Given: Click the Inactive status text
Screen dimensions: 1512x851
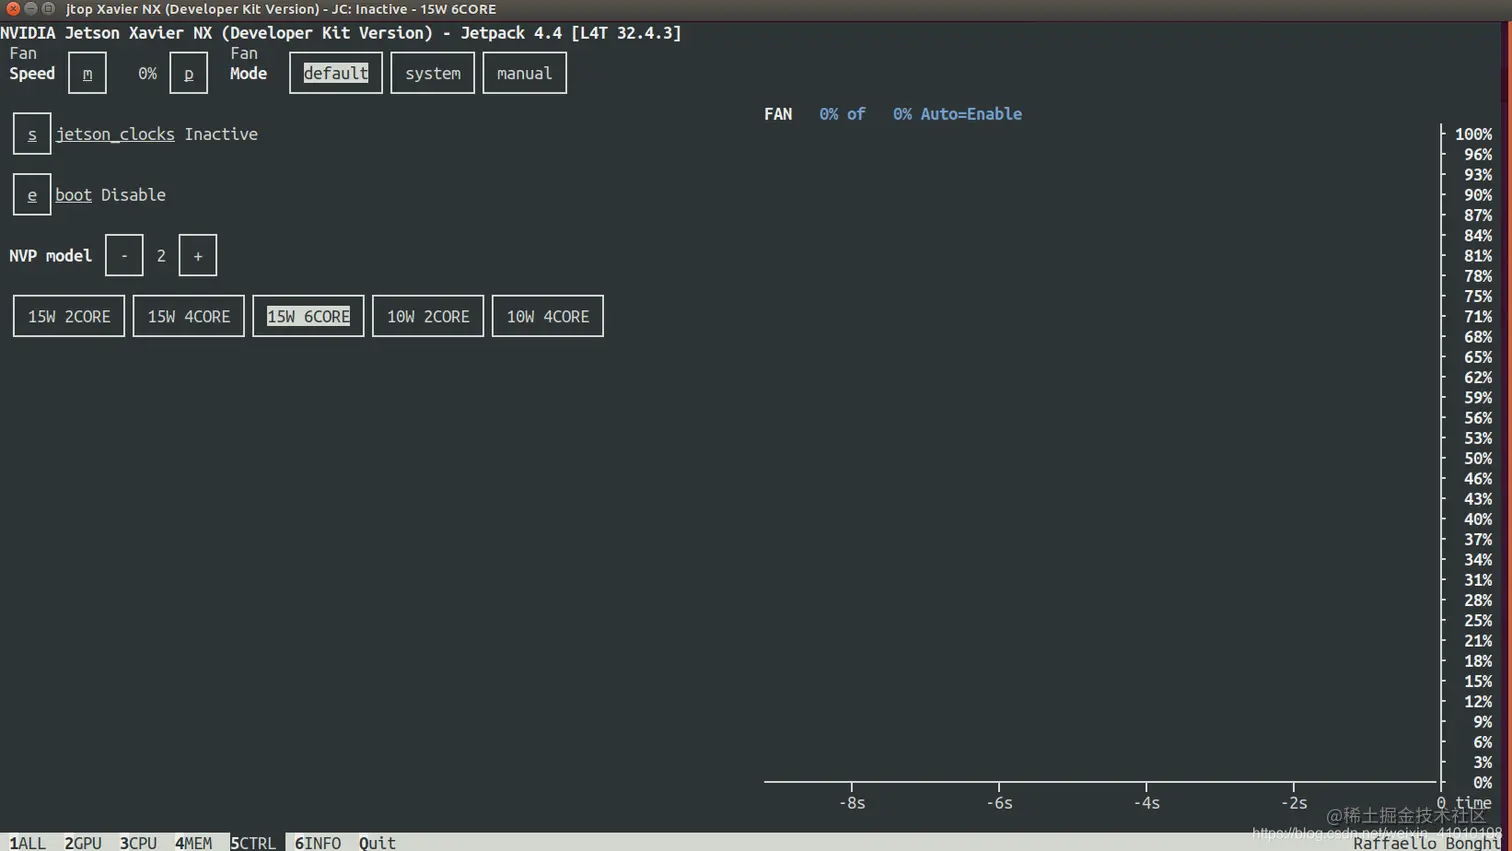Looking at the screenshot, I should click(x=221, y=134).
